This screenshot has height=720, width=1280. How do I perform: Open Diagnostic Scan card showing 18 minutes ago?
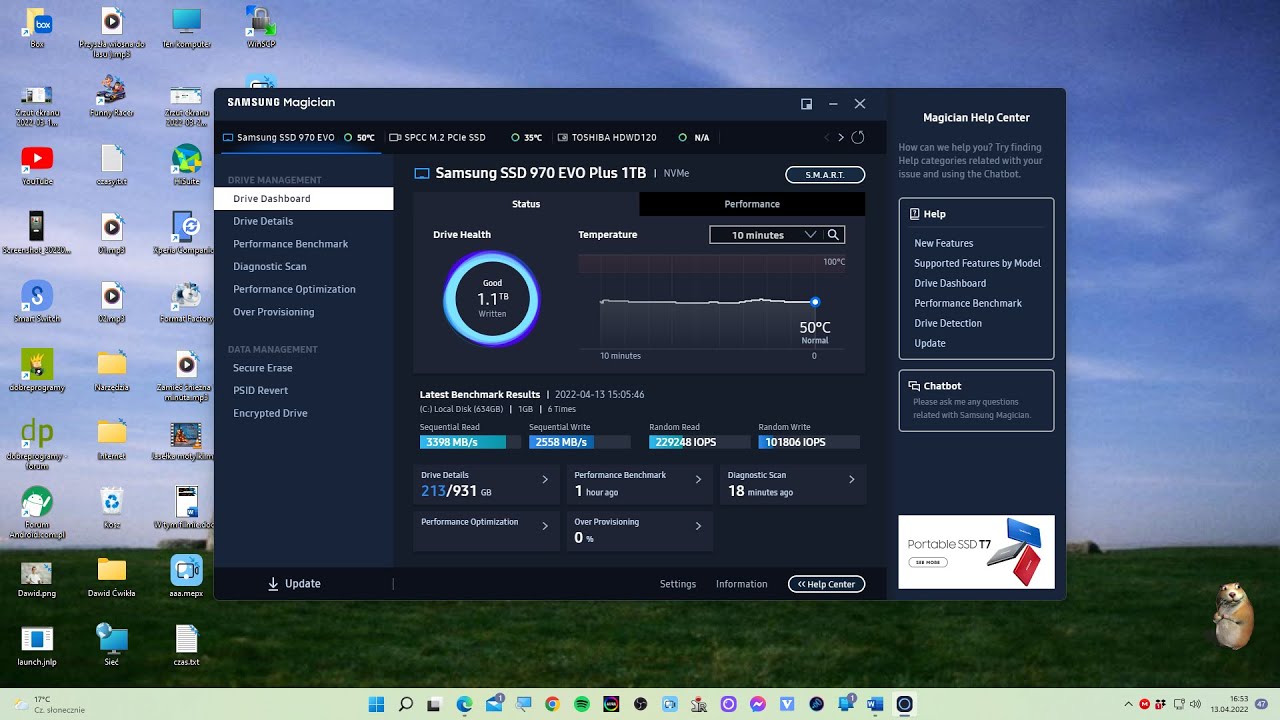tap(793, 484)
